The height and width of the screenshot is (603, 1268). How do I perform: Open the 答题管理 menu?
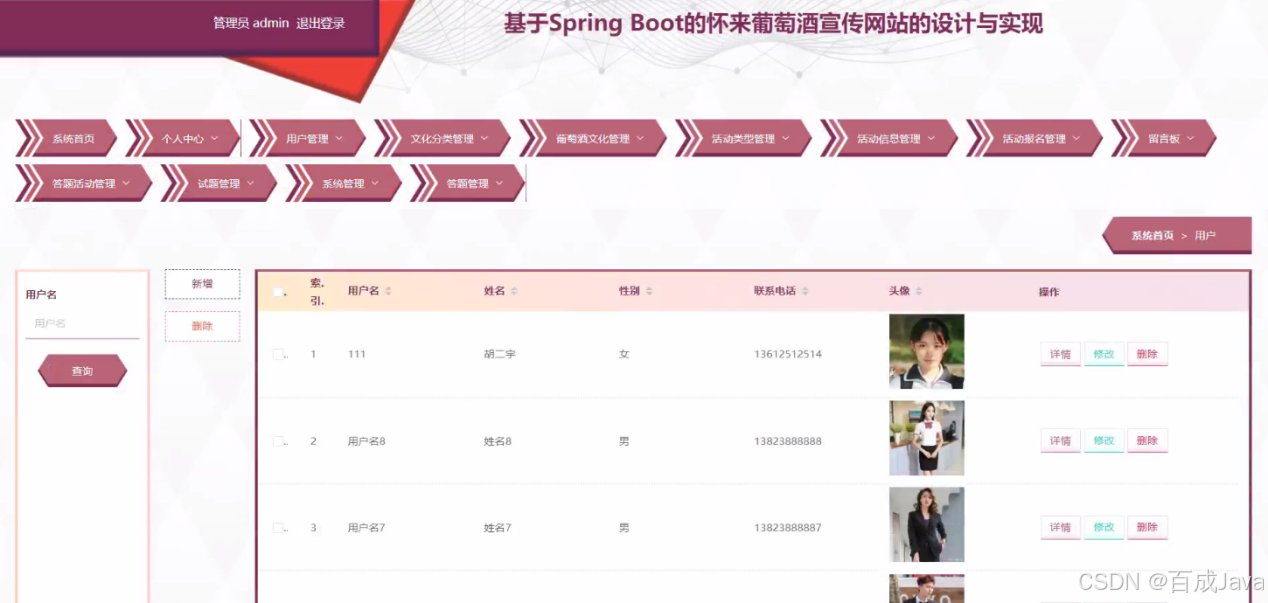pyautogui.click(x=468, y=183)
